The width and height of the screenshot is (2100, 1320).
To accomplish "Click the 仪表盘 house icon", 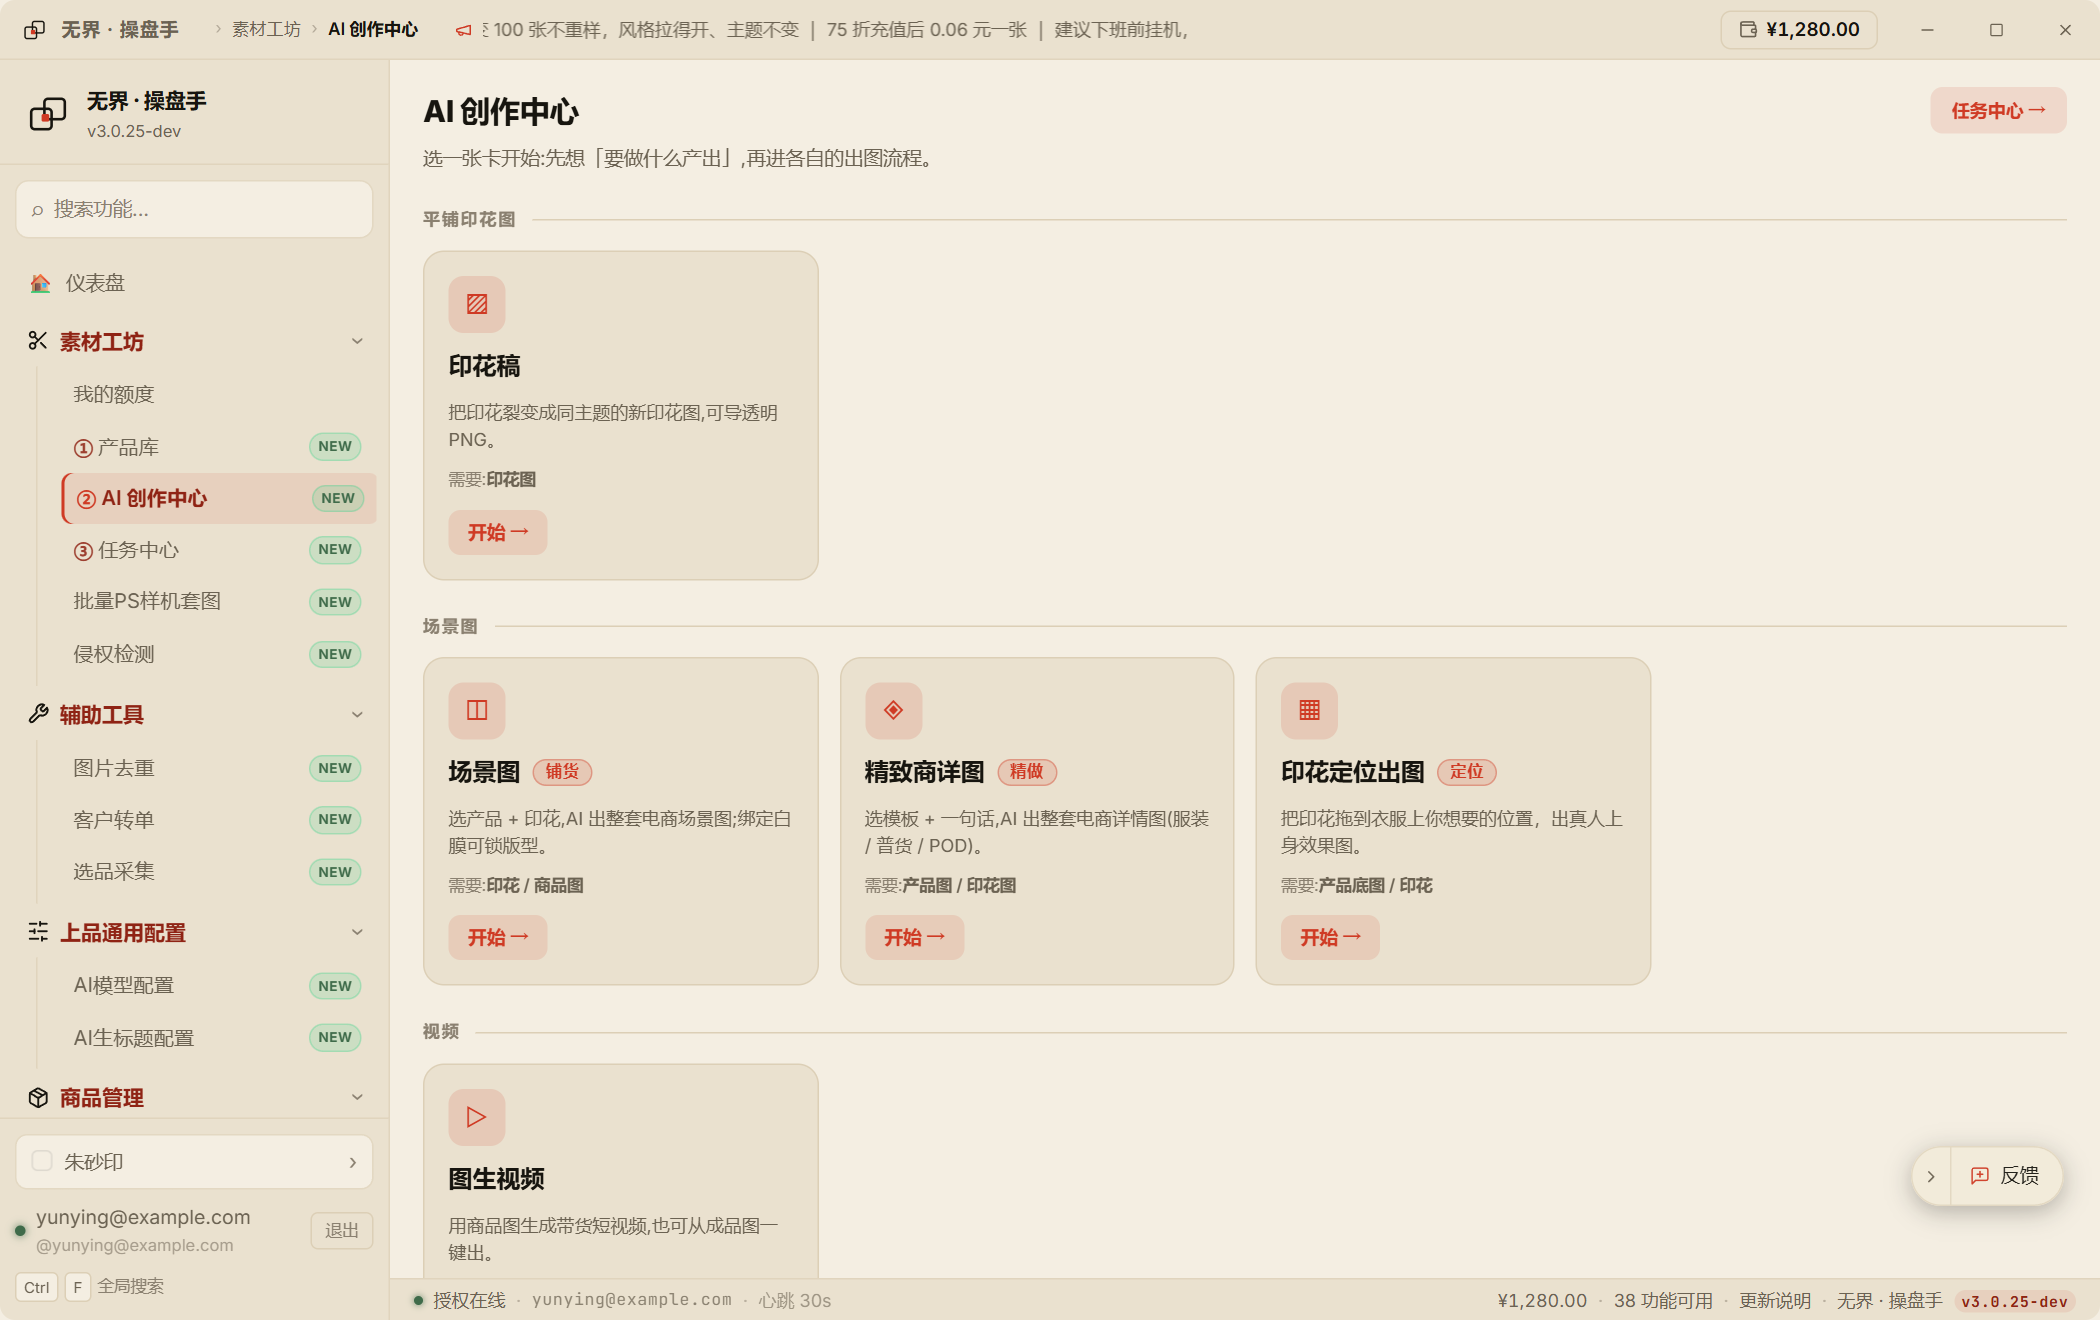I will click(x=40, y=283).
